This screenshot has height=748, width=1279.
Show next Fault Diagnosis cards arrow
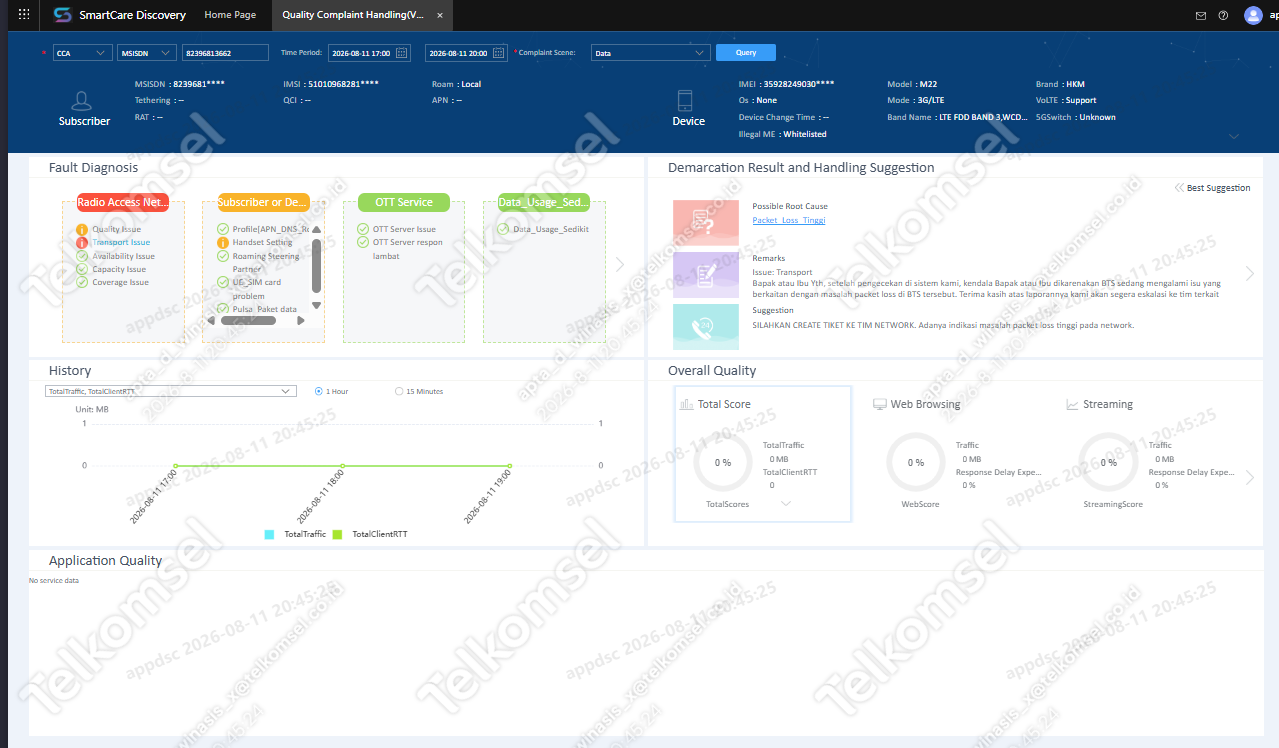point(619,265)
